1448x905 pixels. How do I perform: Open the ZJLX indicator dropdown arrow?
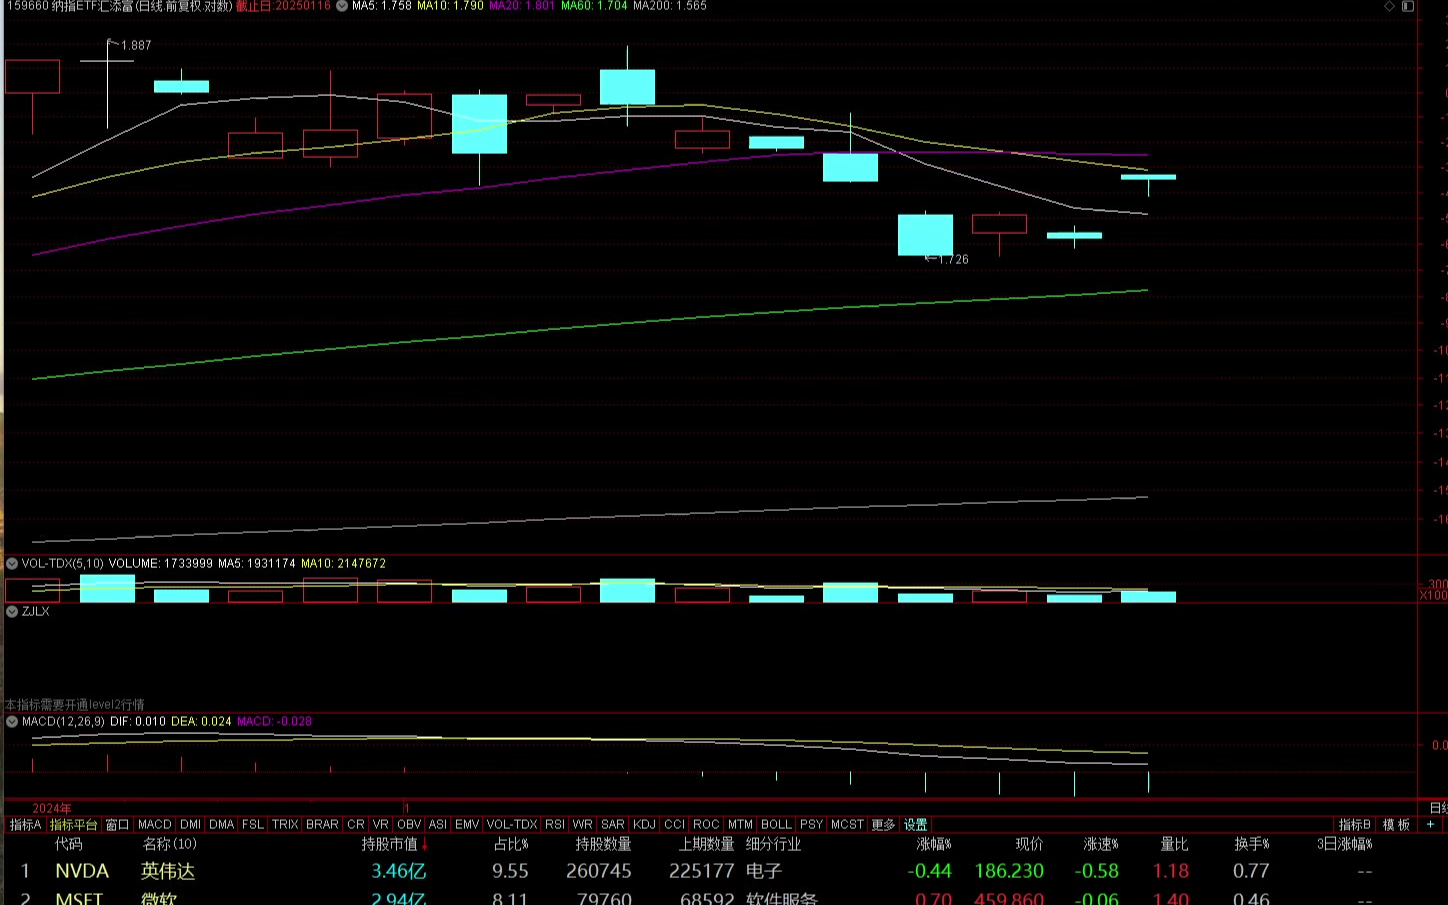[x=12, y=611]
